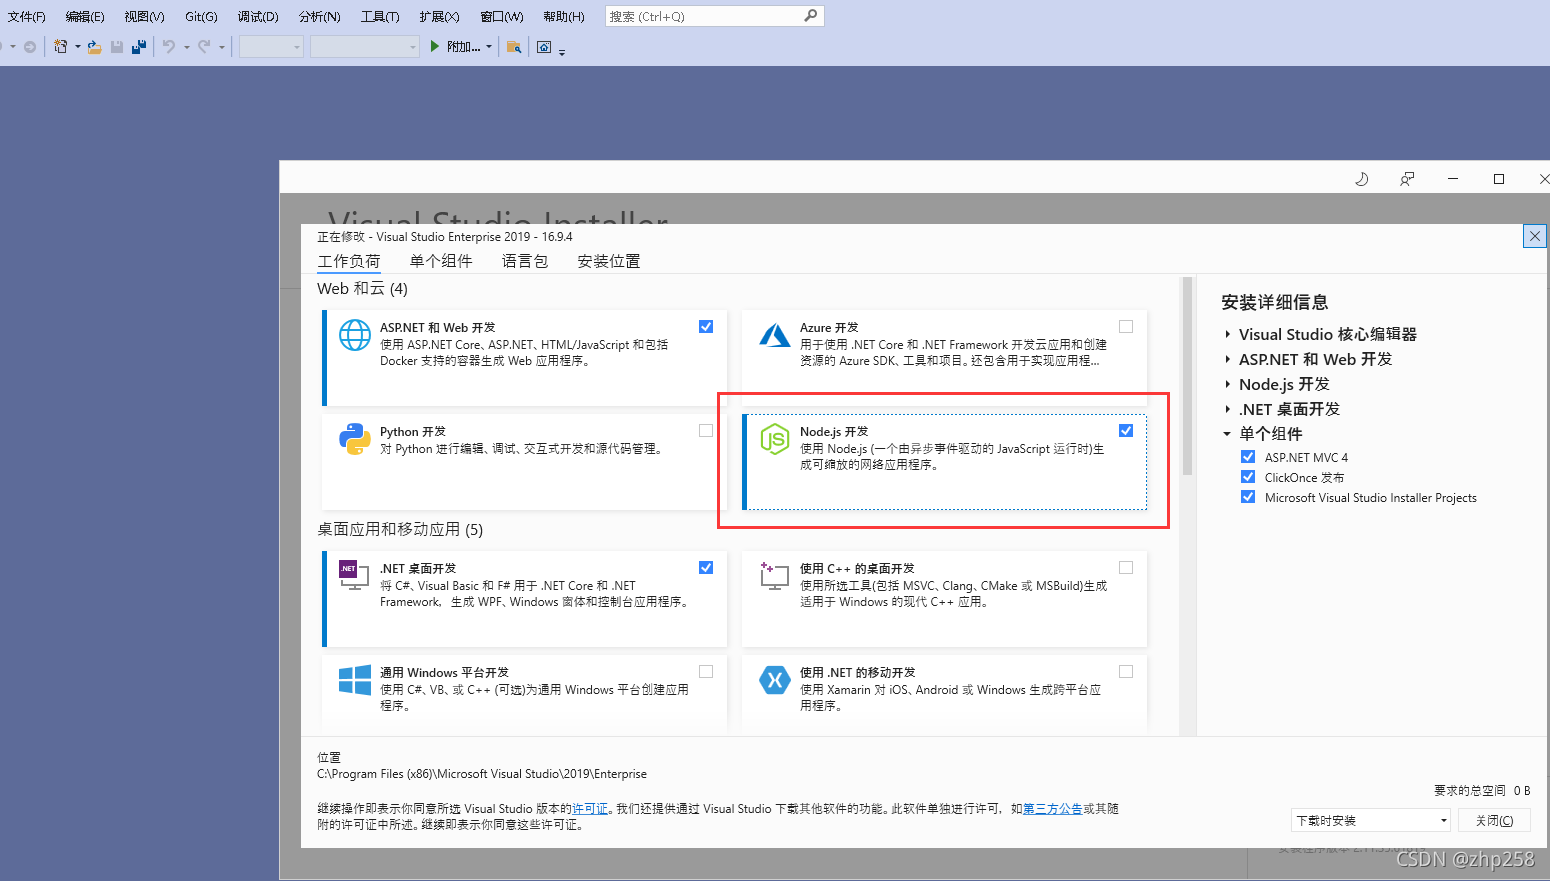Collapse the 单个组件 details section
Viewport: 1550px width, 881px height.
pos(1227,434)
